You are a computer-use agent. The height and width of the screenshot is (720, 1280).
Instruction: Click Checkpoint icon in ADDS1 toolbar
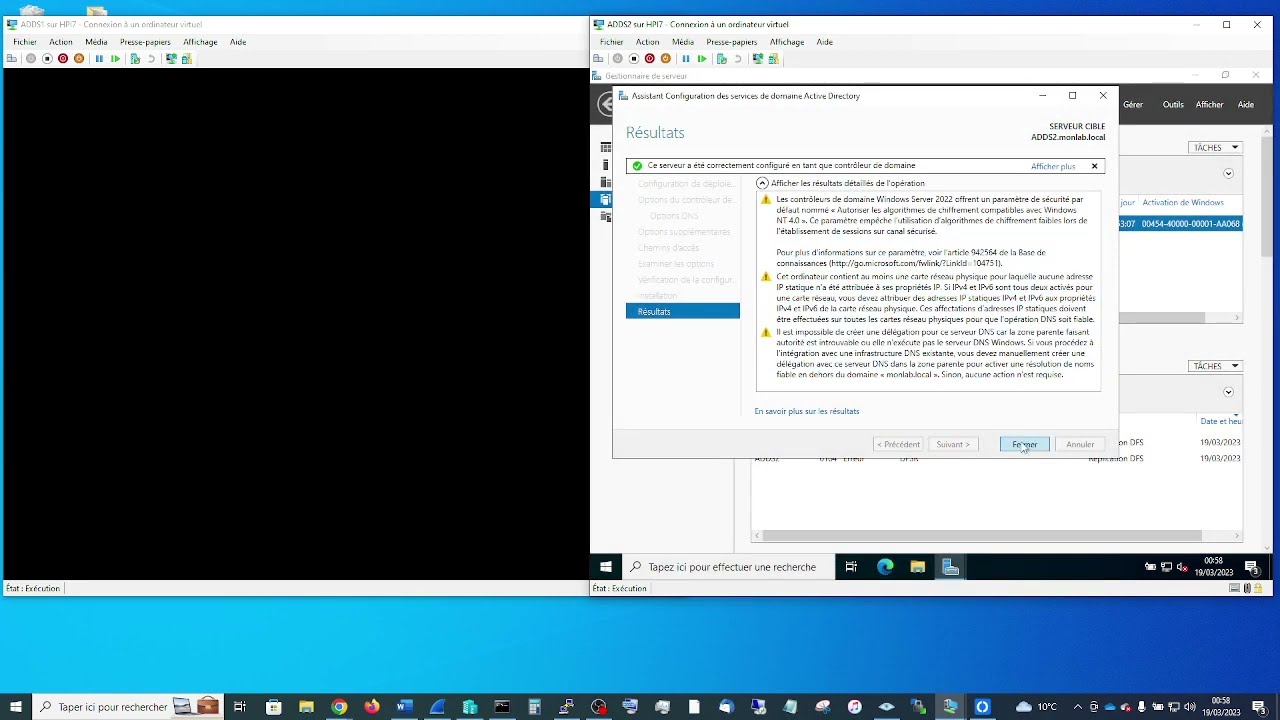tap(135, 59)
